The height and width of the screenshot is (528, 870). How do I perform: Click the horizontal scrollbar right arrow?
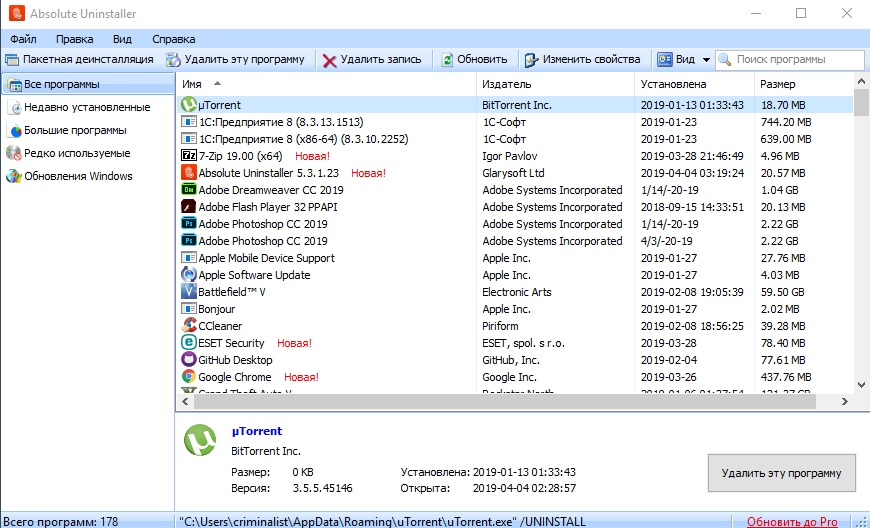[844, 402]
